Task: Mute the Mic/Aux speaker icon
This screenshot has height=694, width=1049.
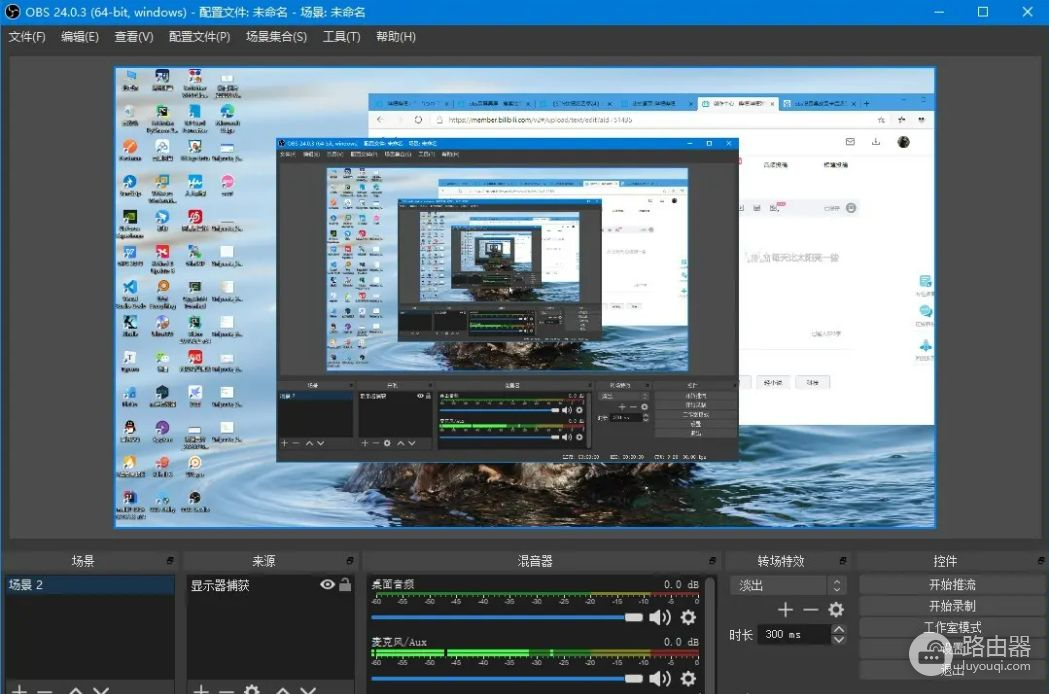Action: [660, 678]
